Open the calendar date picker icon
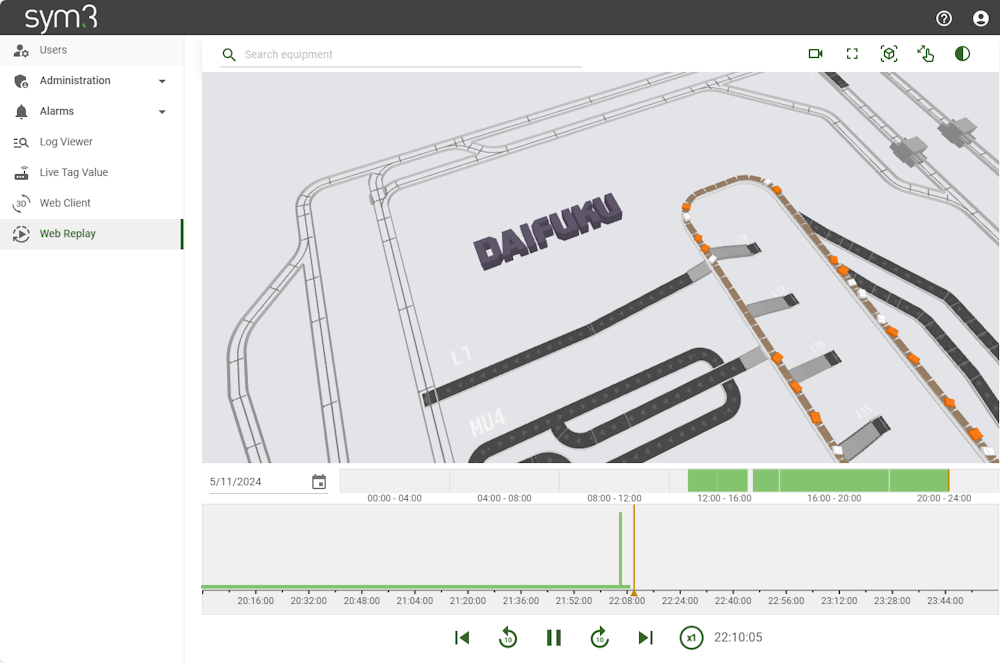The height and width of the screenshot is (663, 1000). 319,482
